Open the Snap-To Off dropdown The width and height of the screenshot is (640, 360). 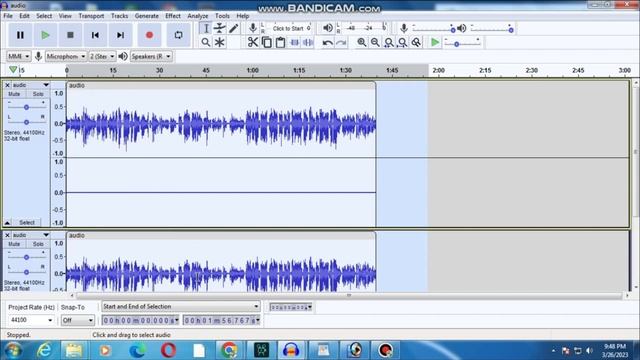(x=78, y=320)
